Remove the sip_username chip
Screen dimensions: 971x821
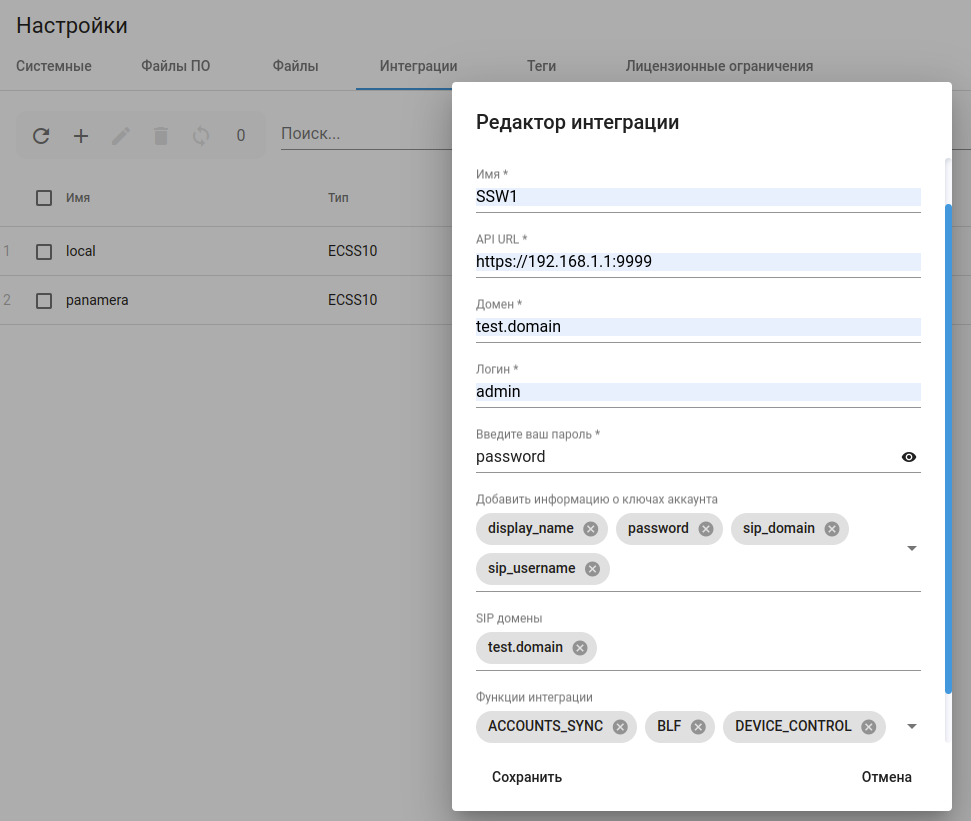[x=592, y=569]
